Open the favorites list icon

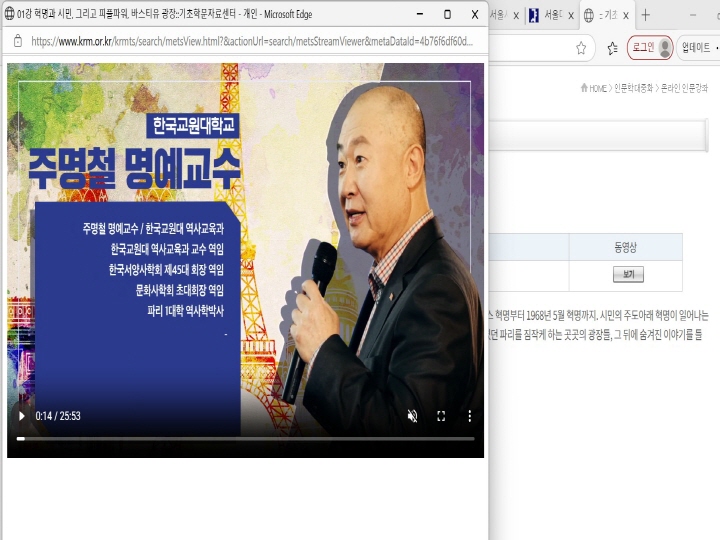pyautogui.click(x=612, y=48)
